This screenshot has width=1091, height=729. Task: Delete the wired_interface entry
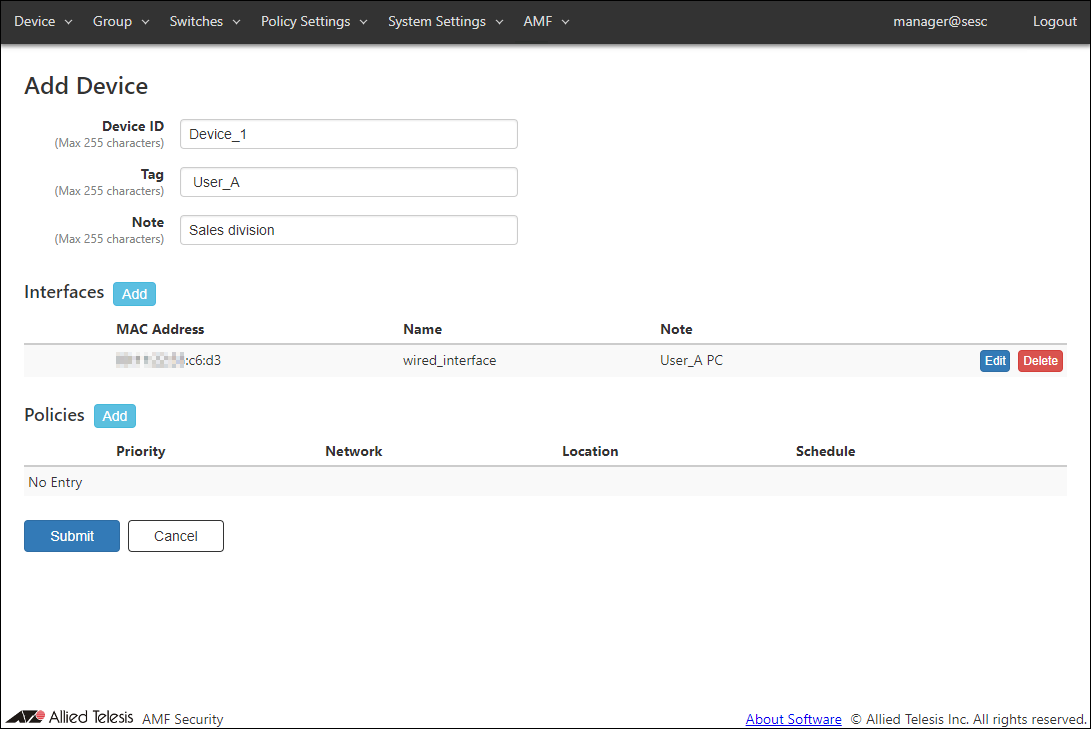click(x=1040, y=361)
